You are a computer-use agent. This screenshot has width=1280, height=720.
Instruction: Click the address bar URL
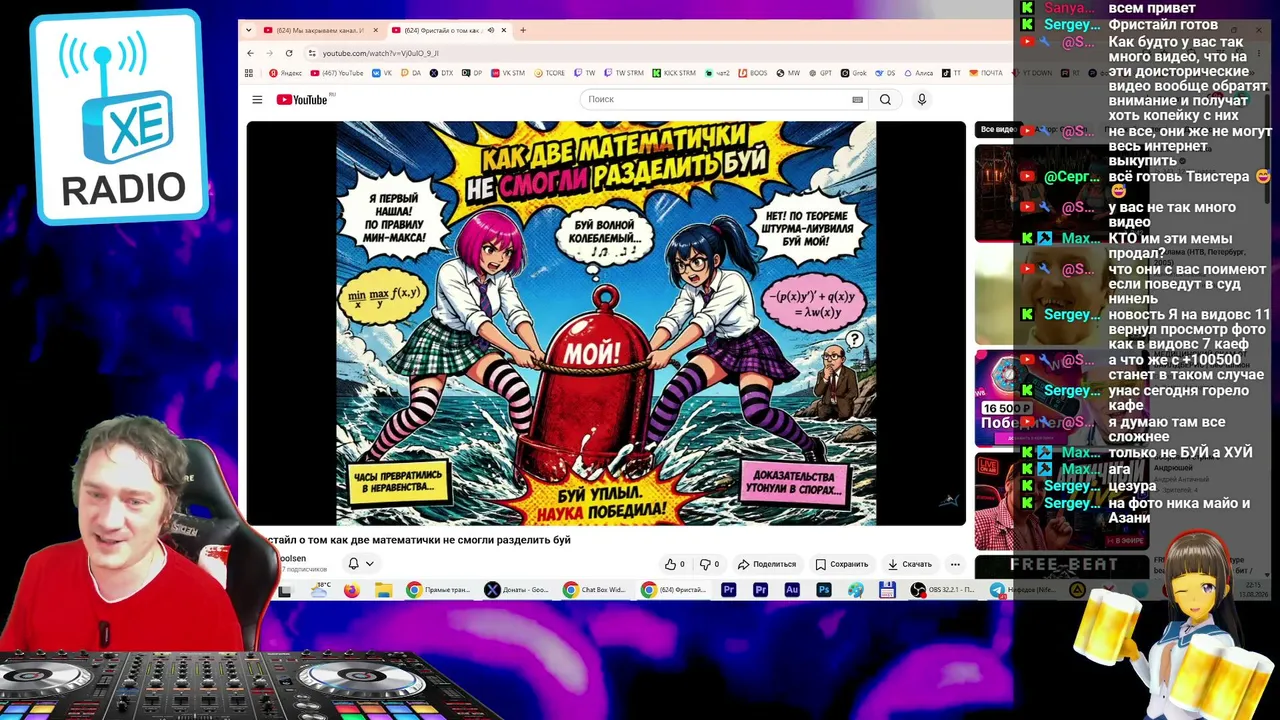380,53
